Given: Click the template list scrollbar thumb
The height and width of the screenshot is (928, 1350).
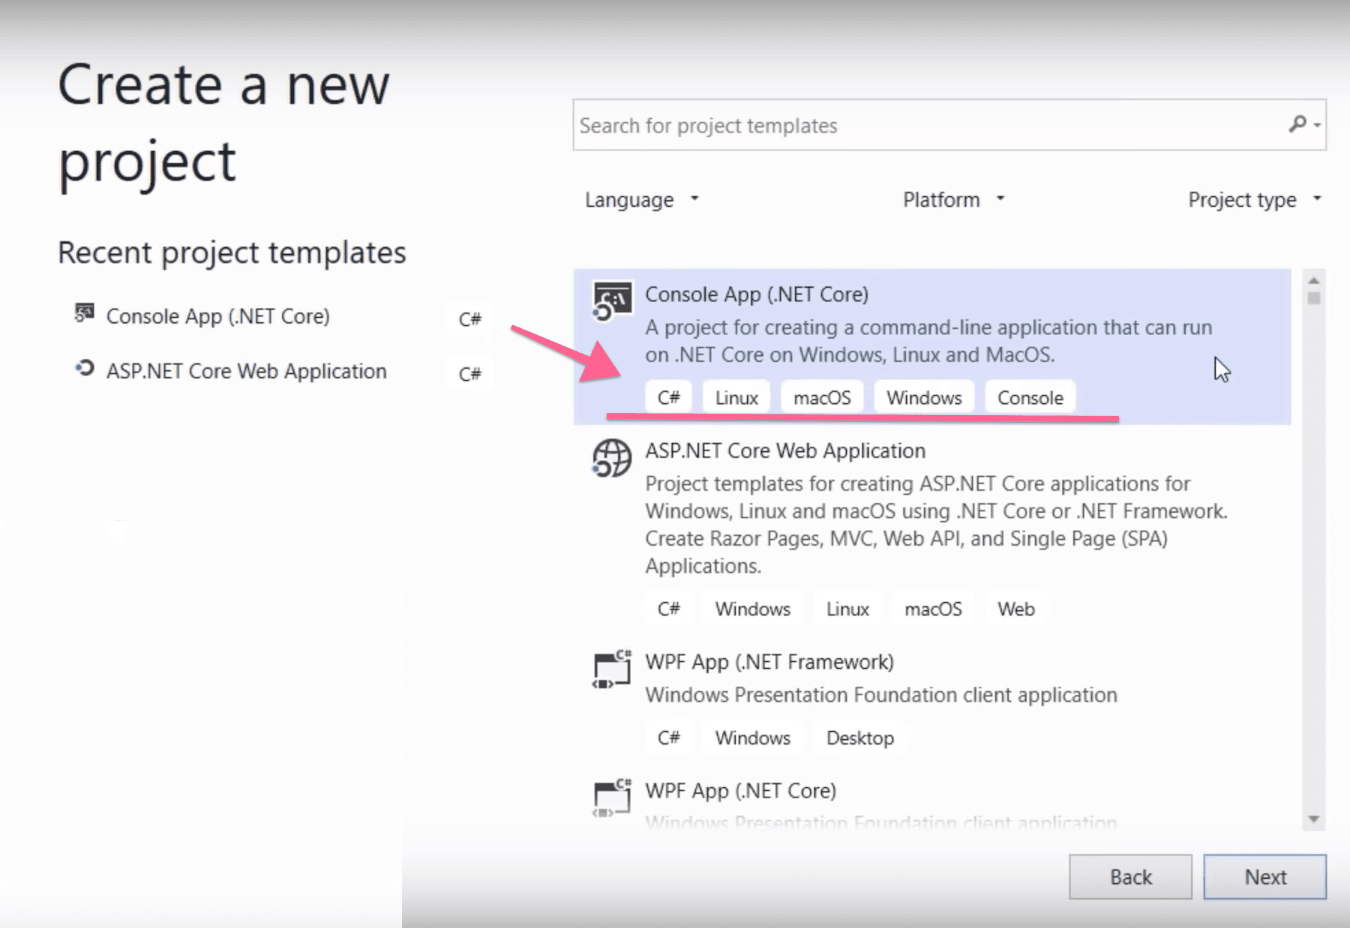Looking at the screenshot, I should [1314, 298].
